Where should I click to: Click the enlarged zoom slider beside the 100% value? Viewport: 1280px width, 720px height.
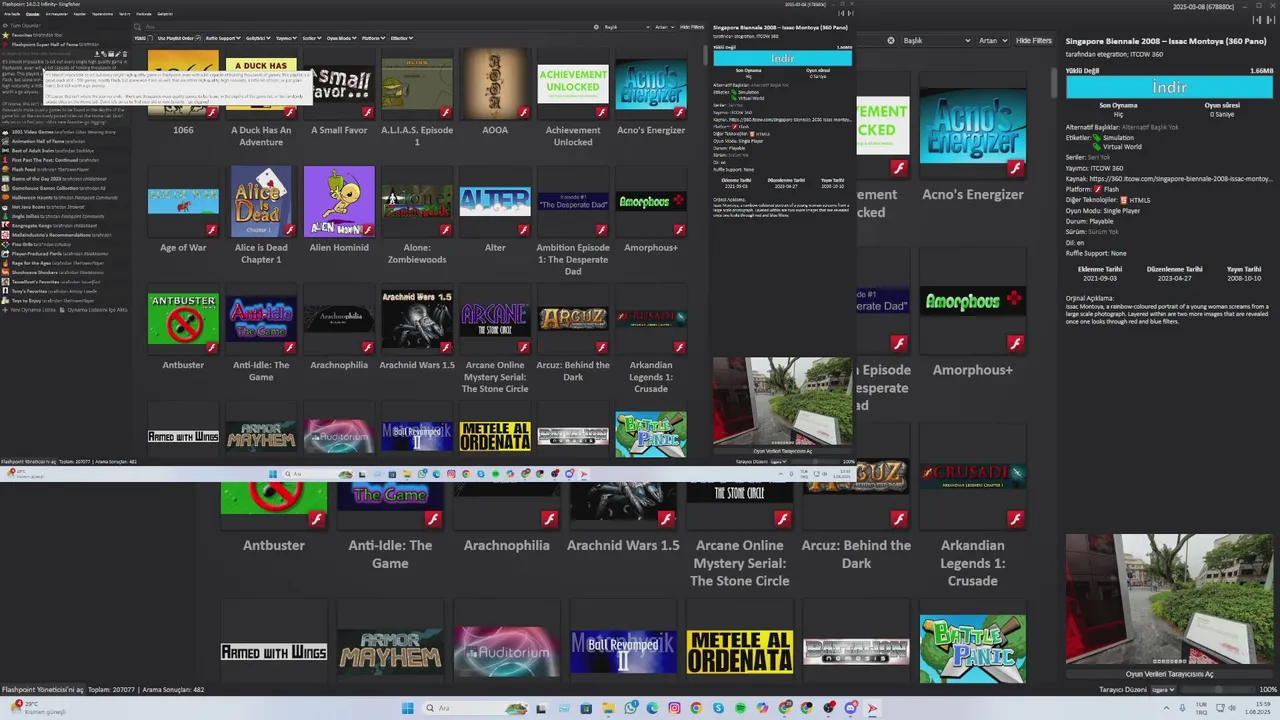(1218, 690)
